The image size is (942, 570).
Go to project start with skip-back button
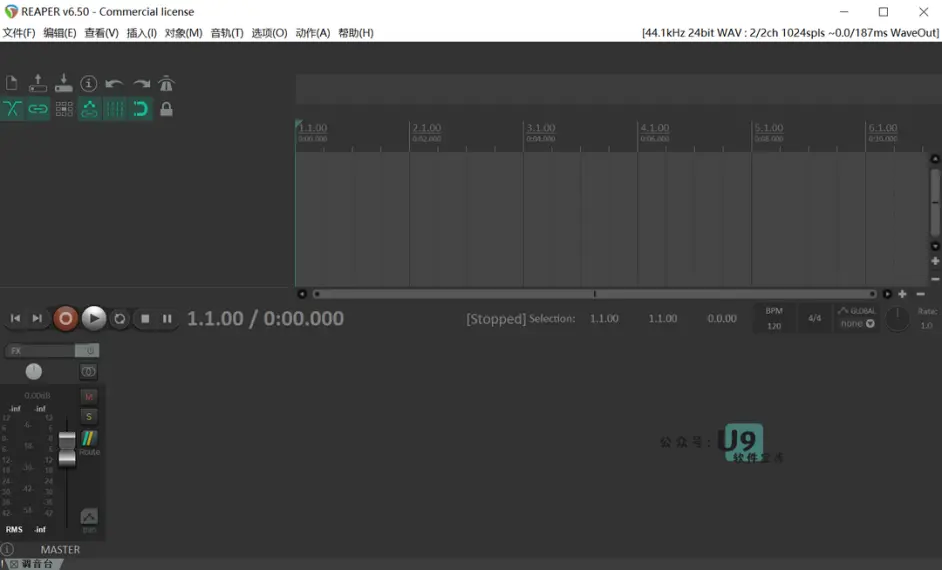16,318
